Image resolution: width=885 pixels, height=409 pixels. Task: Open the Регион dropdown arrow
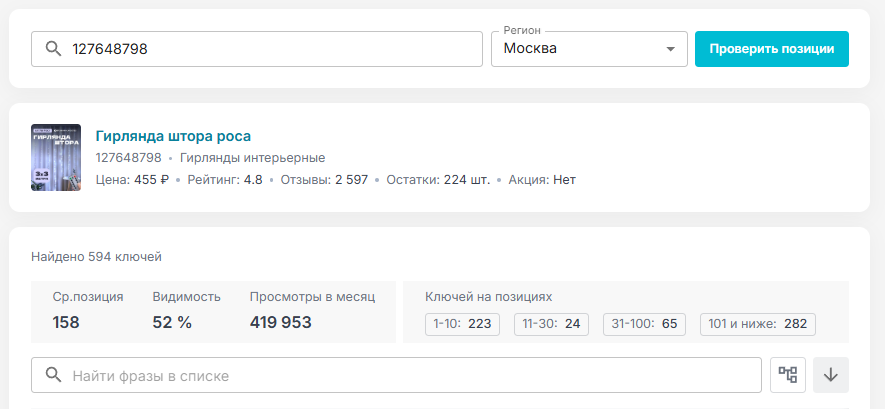pyautogui.click(x=670, y=49)
